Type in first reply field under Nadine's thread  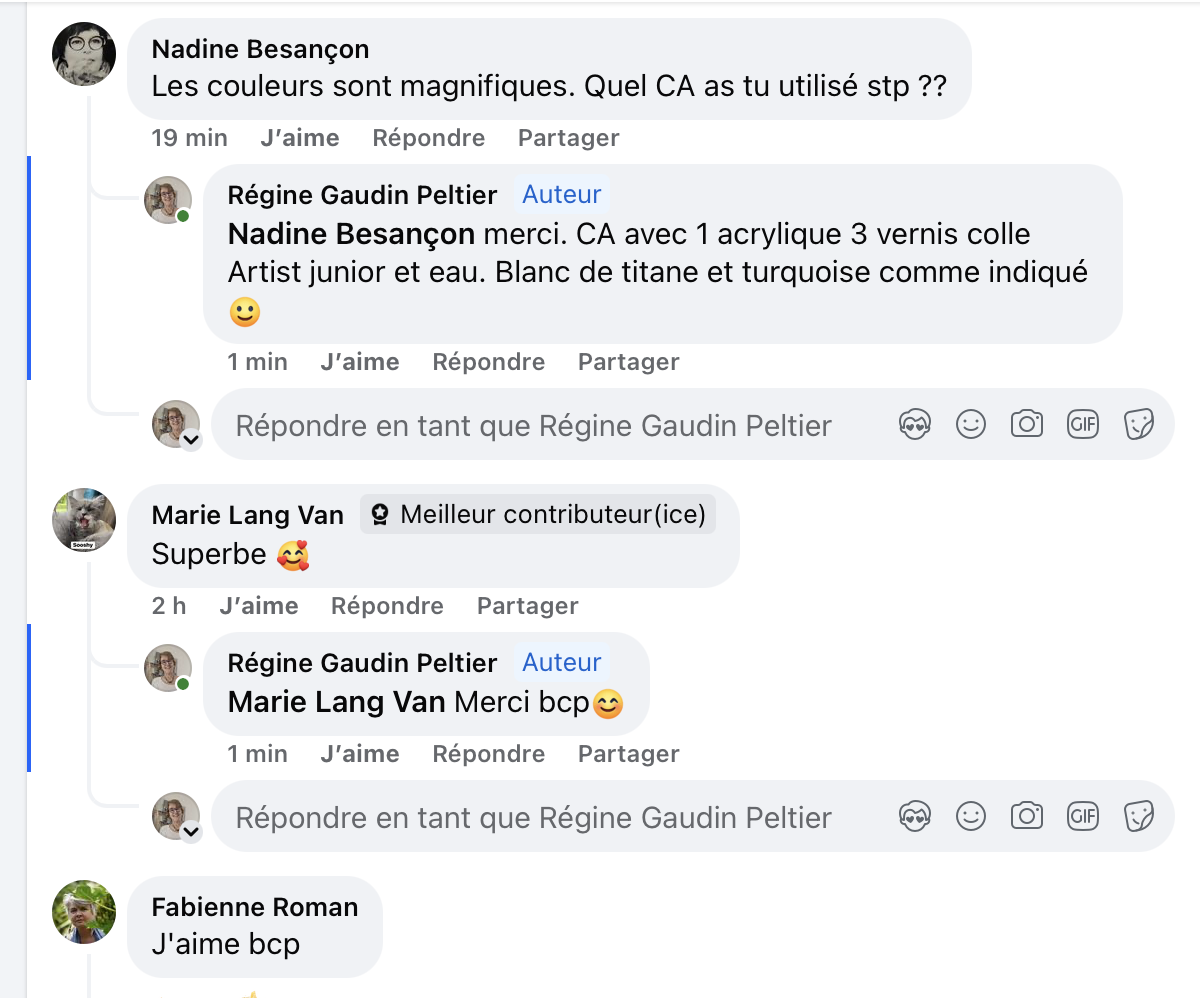click(533, 426)
